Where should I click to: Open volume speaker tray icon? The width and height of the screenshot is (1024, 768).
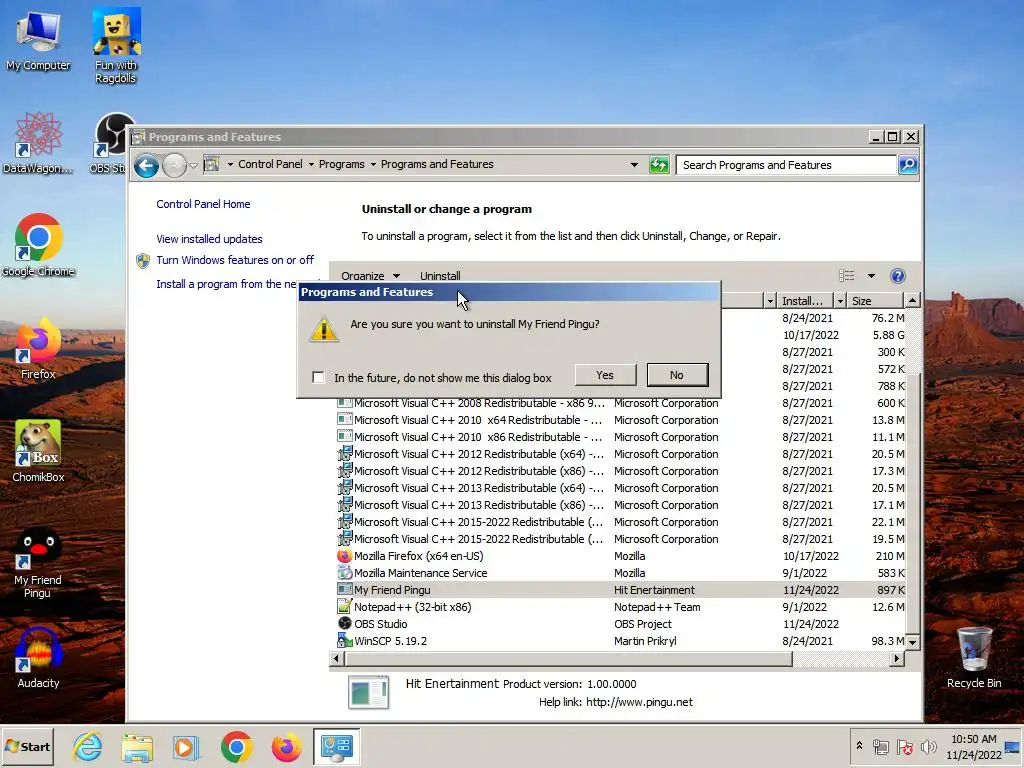pyautogui.click(x=928, y=747)
